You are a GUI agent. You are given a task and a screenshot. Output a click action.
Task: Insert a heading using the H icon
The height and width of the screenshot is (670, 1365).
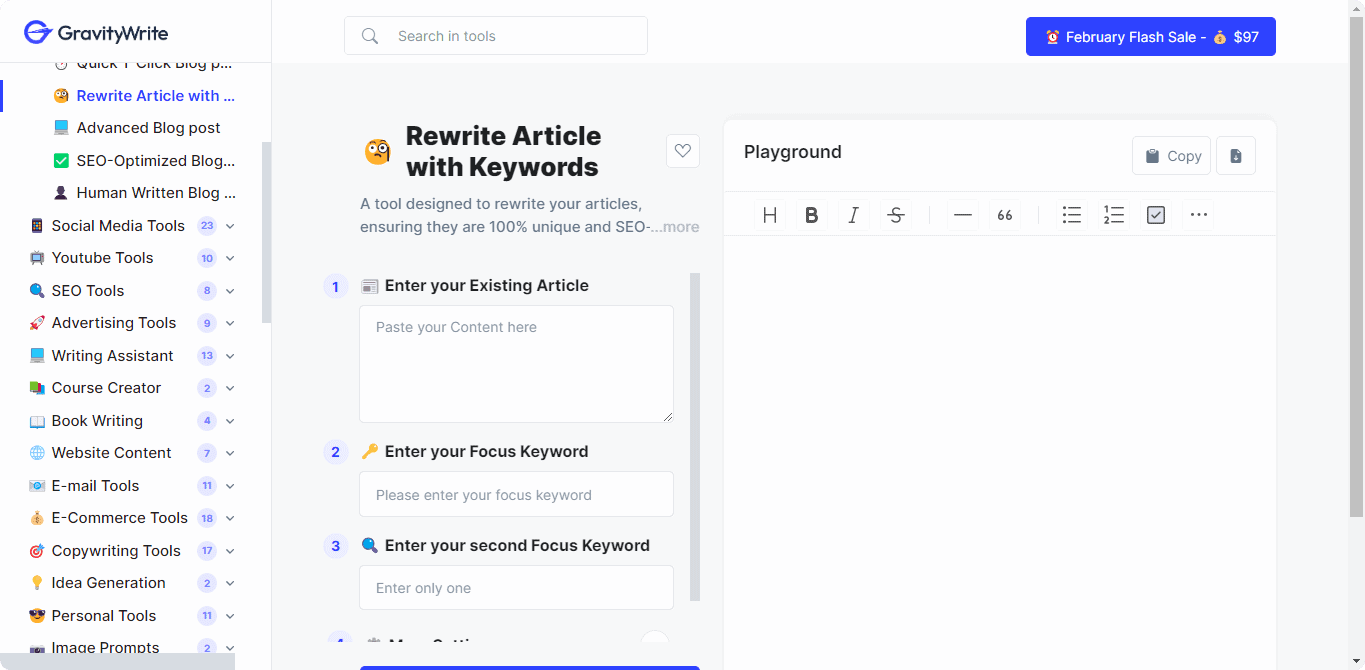[x=769, y=214]
